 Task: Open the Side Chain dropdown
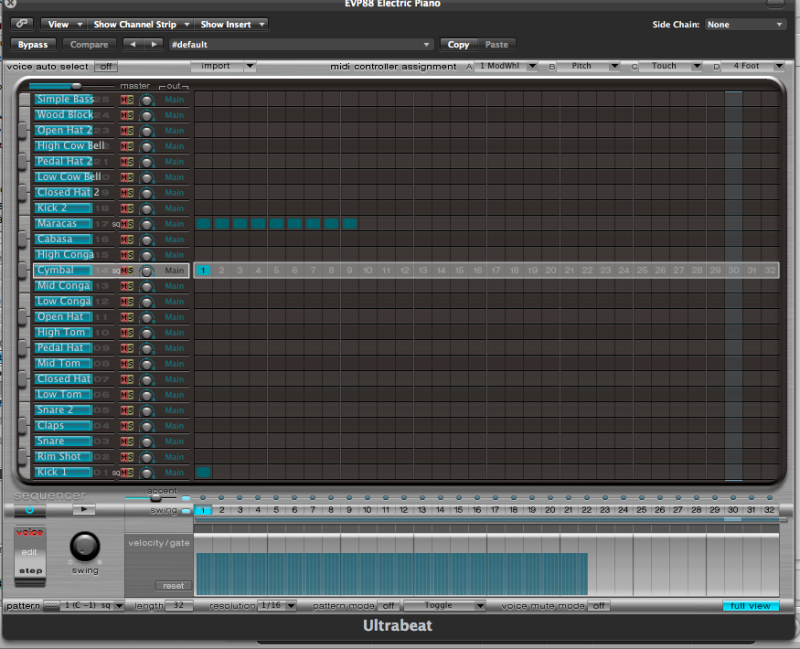pos(744,24)
